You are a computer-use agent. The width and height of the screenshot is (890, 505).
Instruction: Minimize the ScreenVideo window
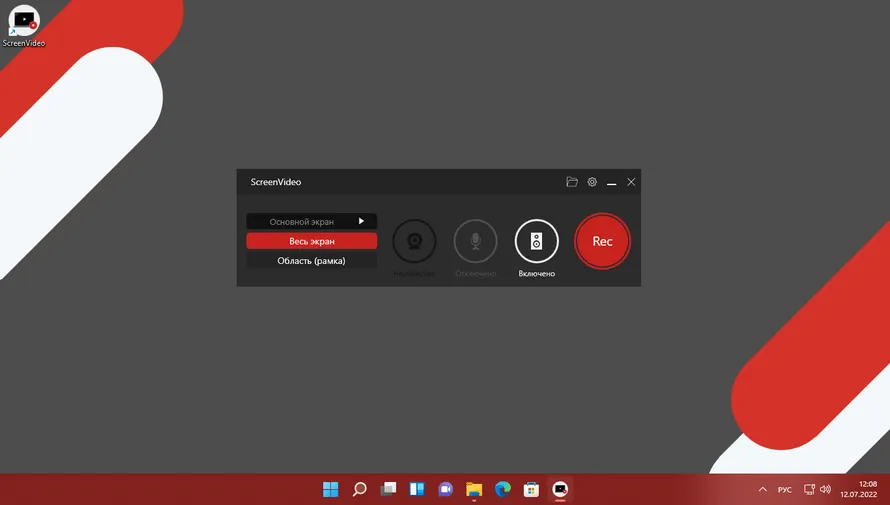pos(611,183)
